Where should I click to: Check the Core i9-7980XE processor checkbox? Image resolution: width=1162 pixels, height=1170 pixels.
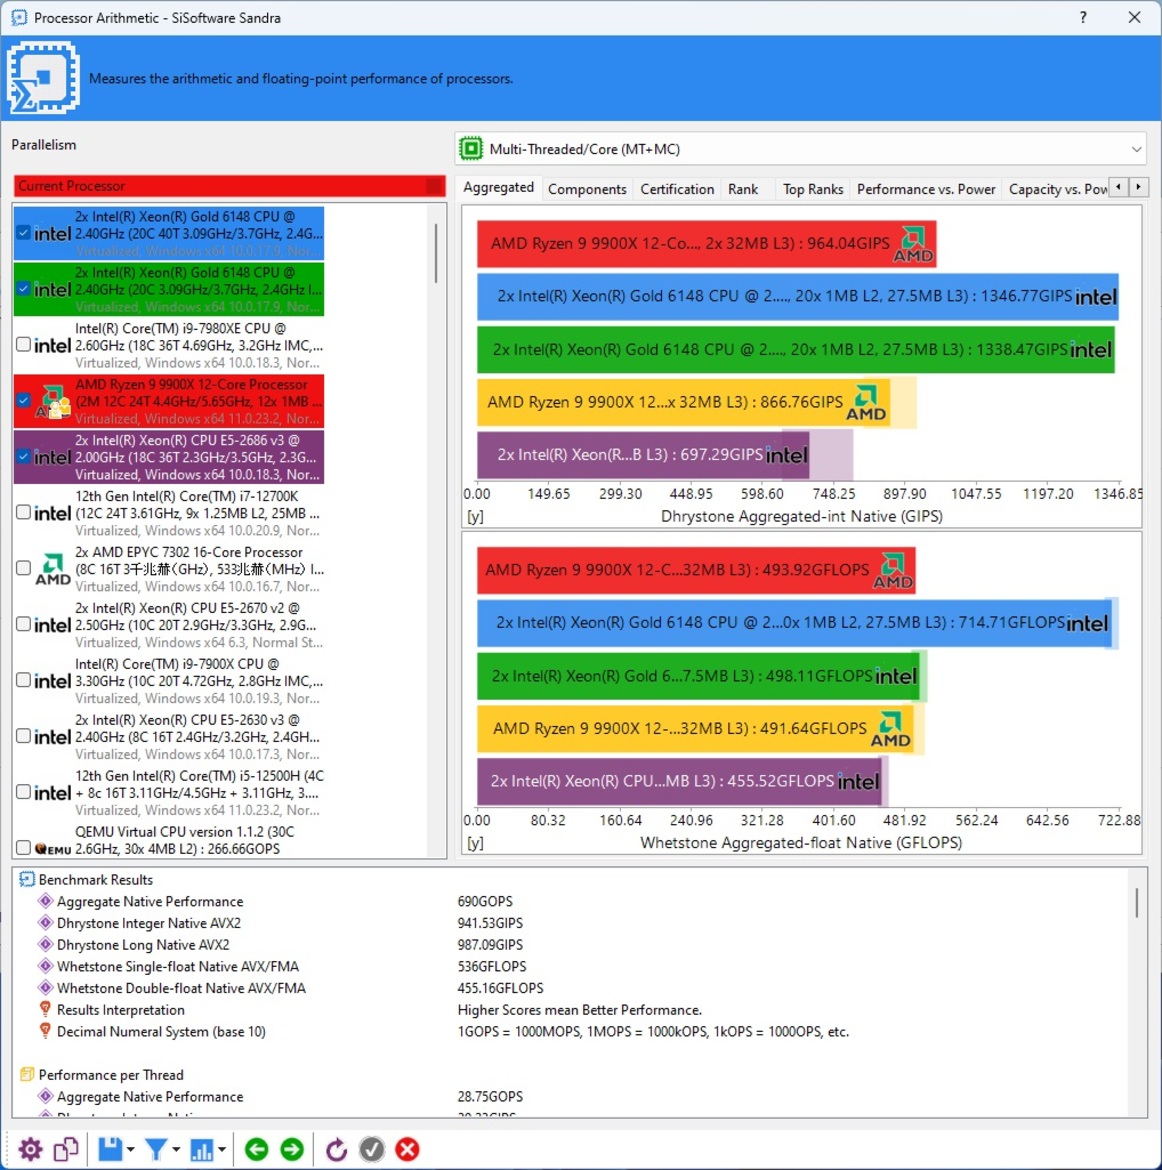coord(23,345)
